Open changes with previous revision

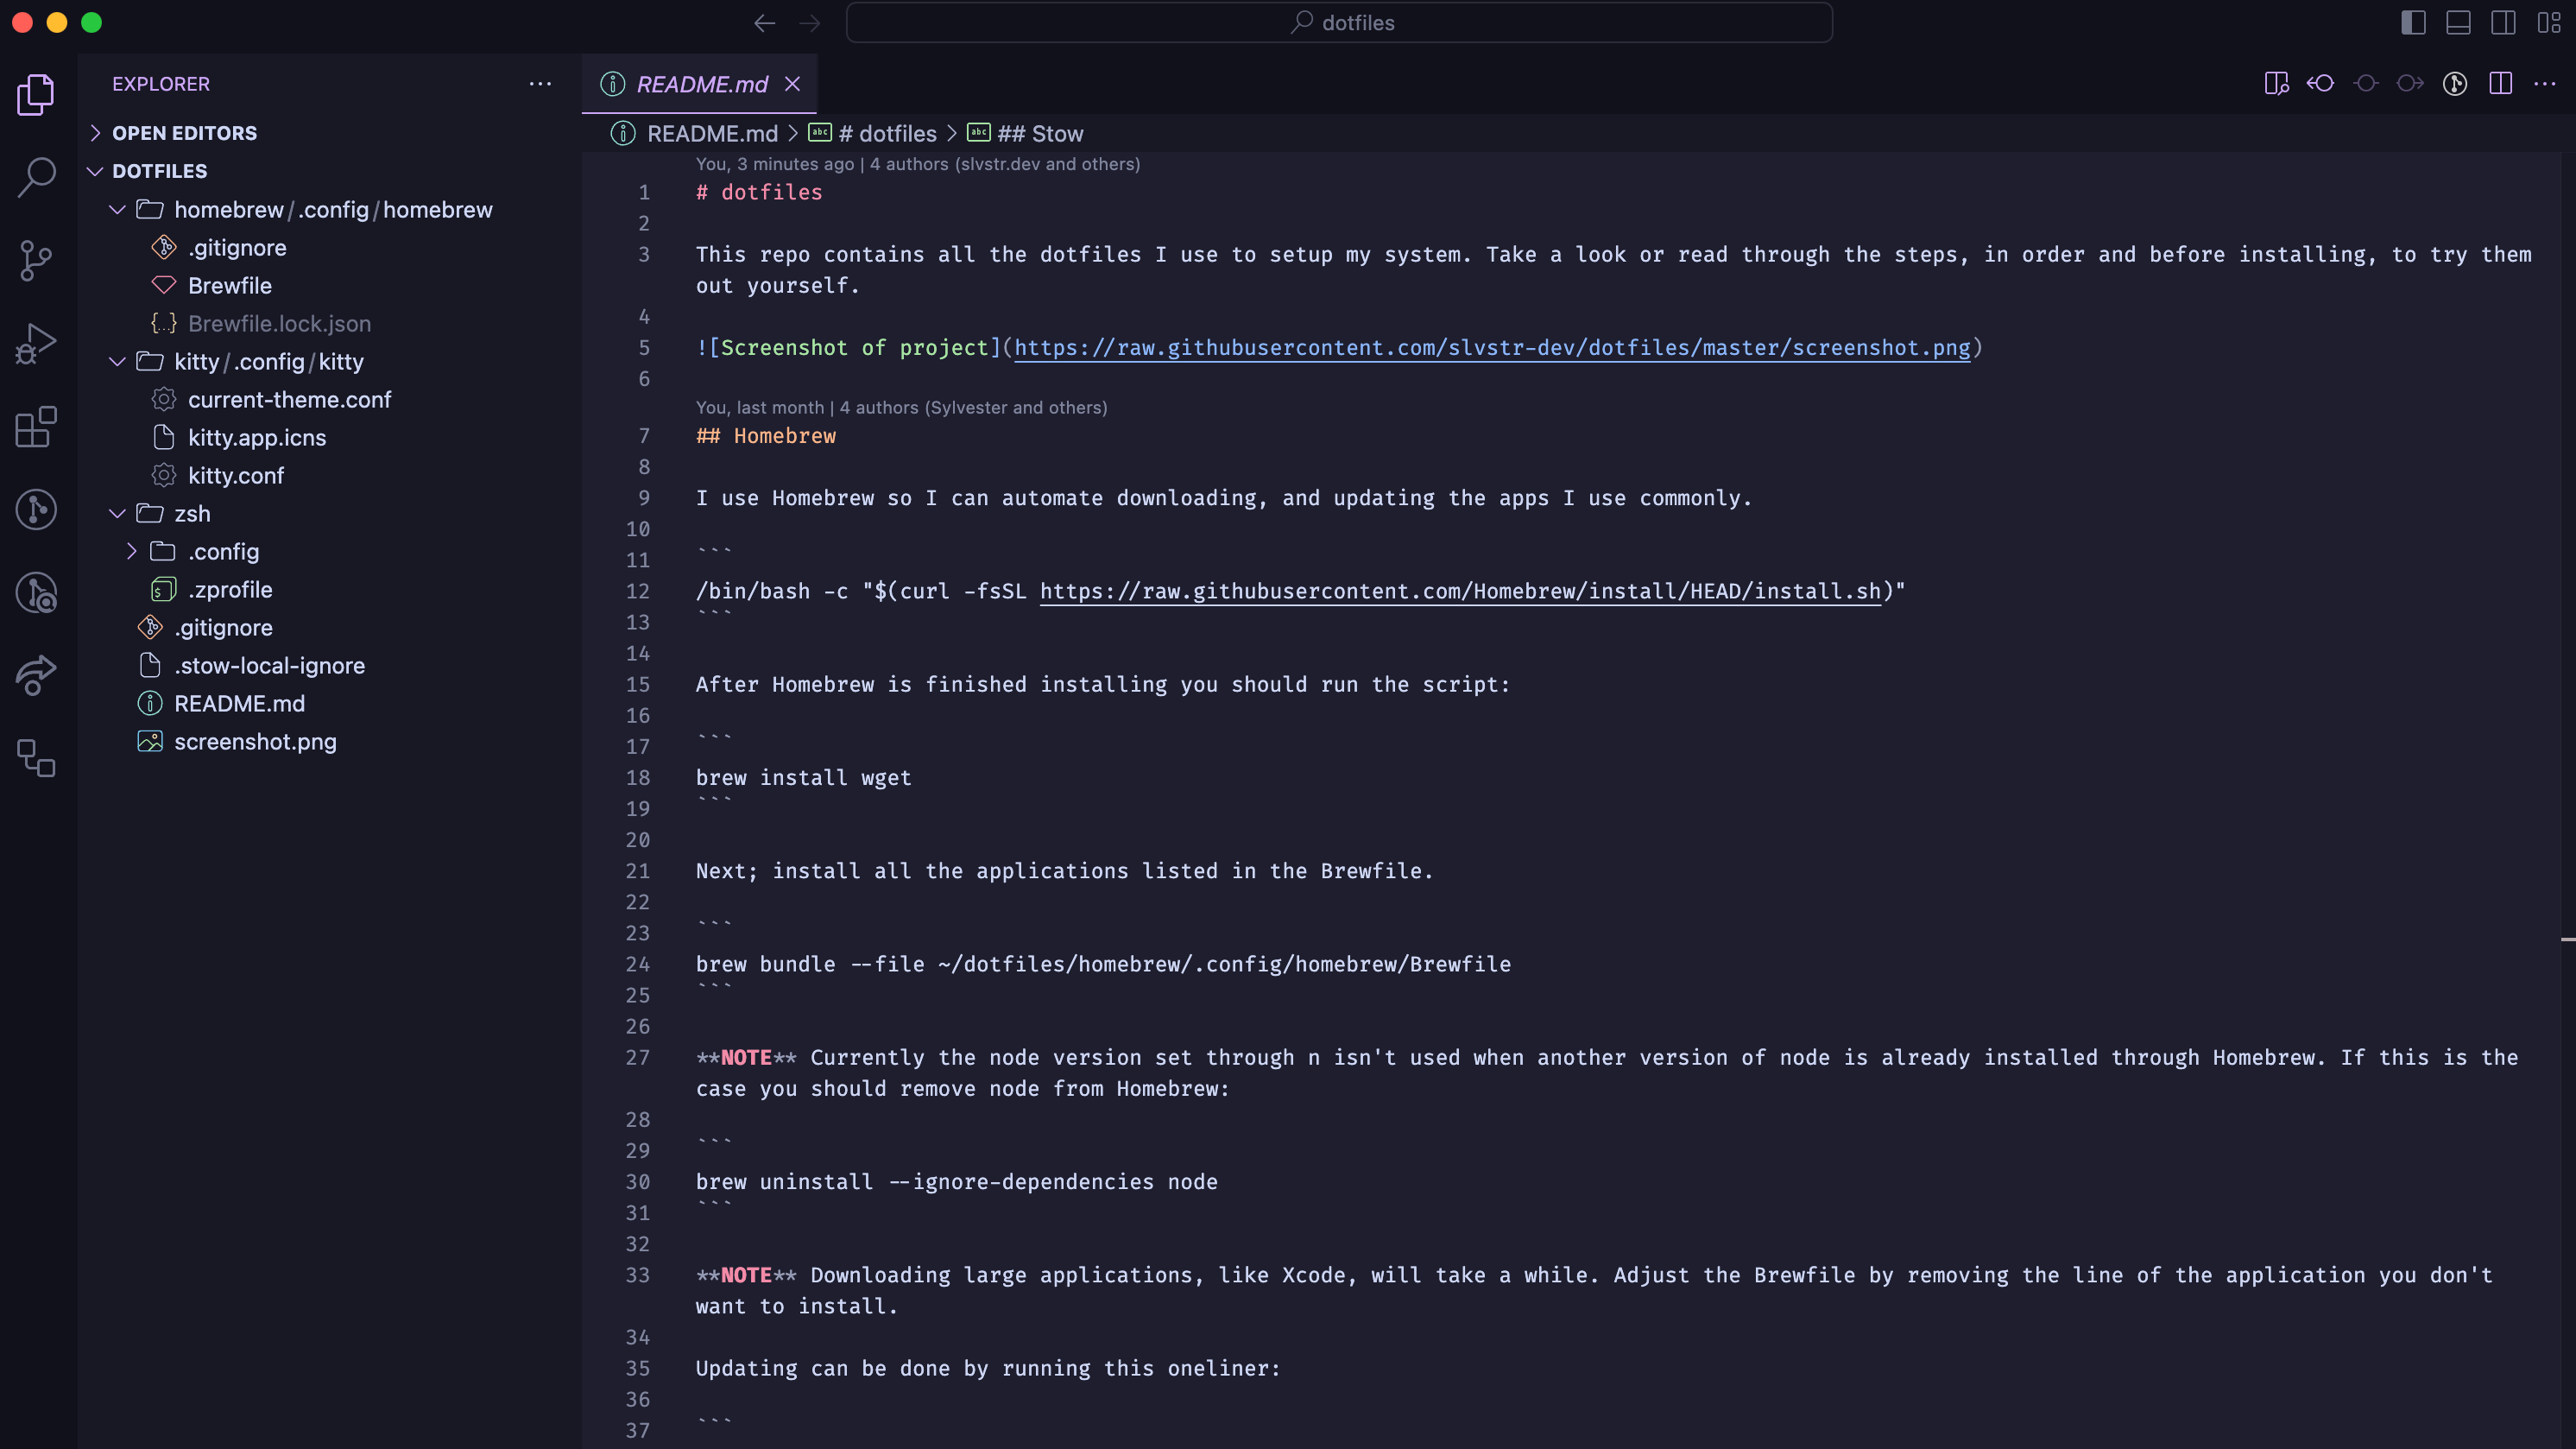coord(2320,83)
